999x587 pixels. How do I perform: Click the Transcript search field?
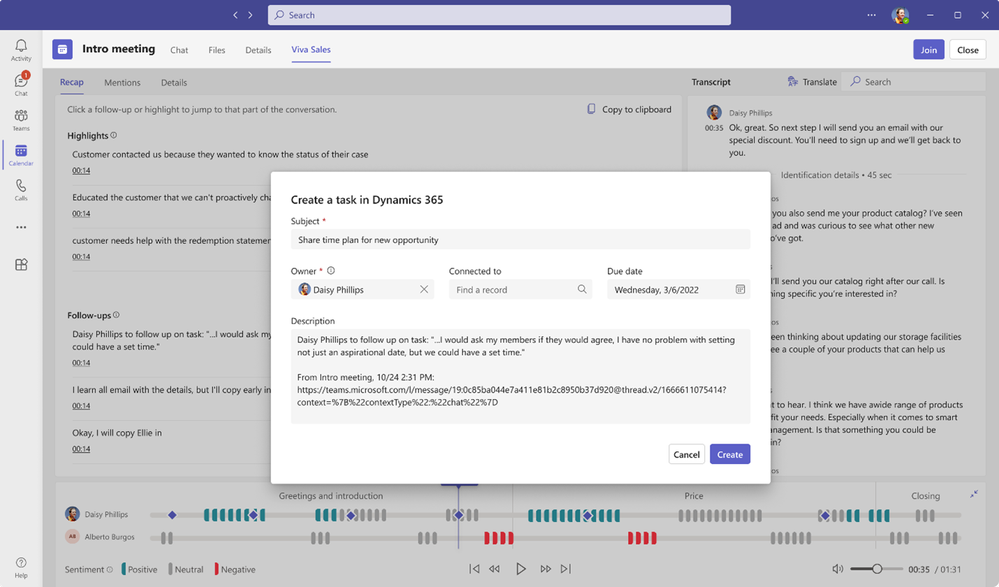pos(914,82)
